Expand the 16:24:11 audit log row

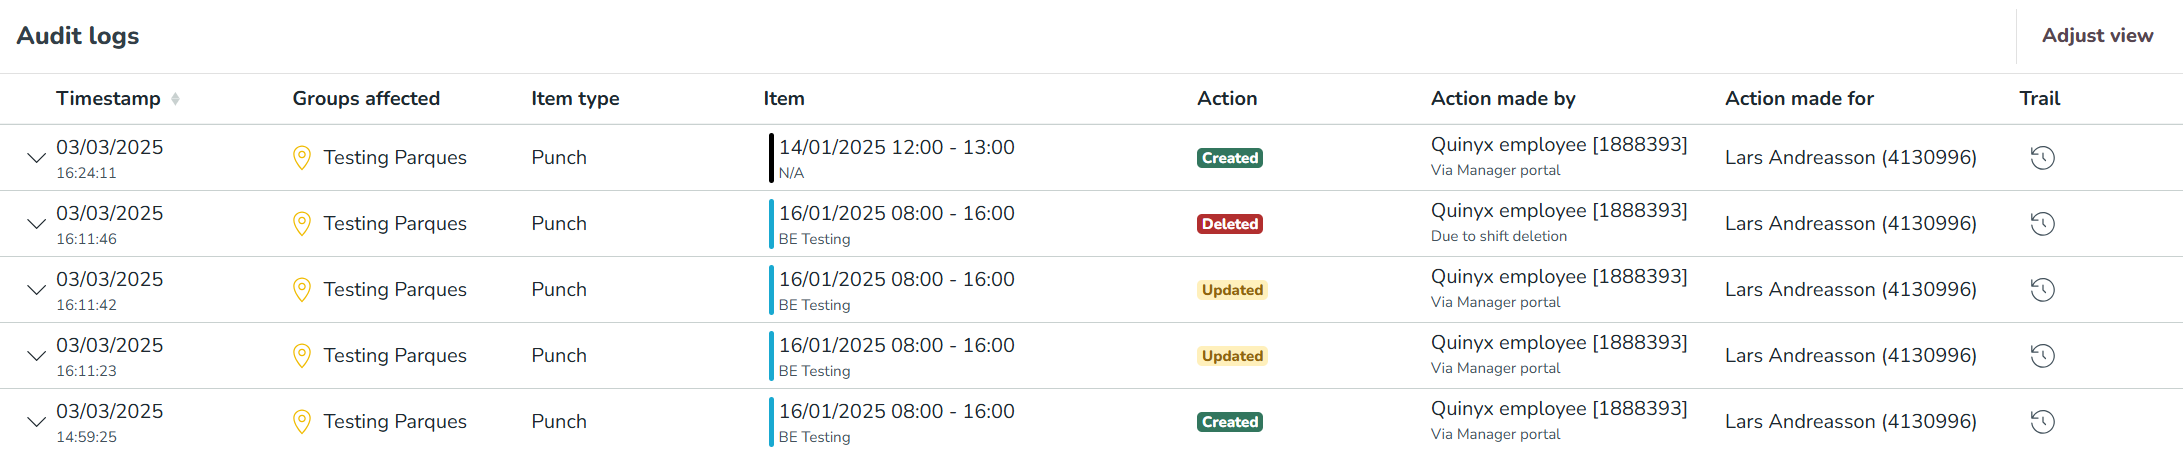[36, 158]
